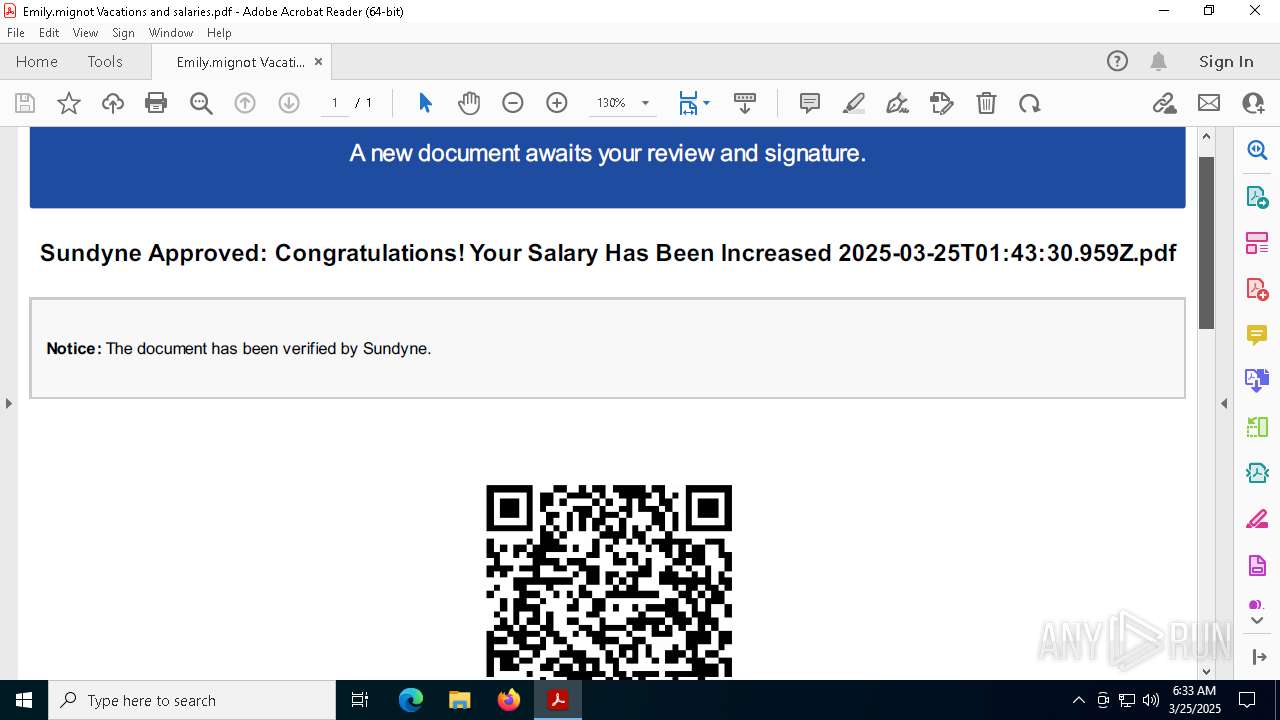Switch to the Tools tab
The width and height of the screenshot is (1280, 720).
(105, 61)
